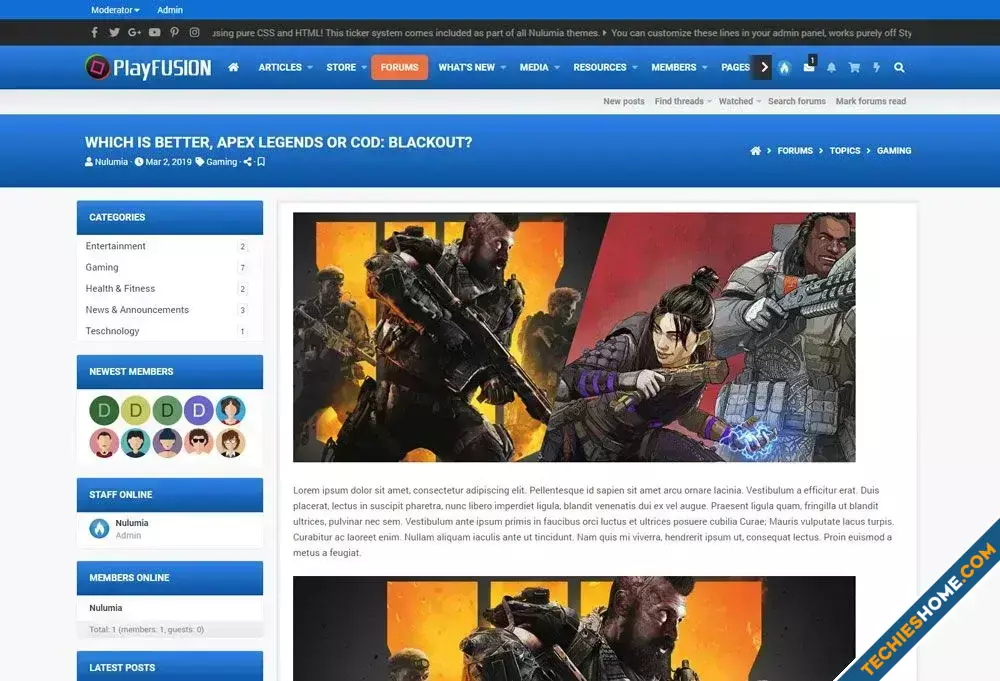Click the lightning bolt icon in navbar

pyautogui.click(x=876, y=67)
